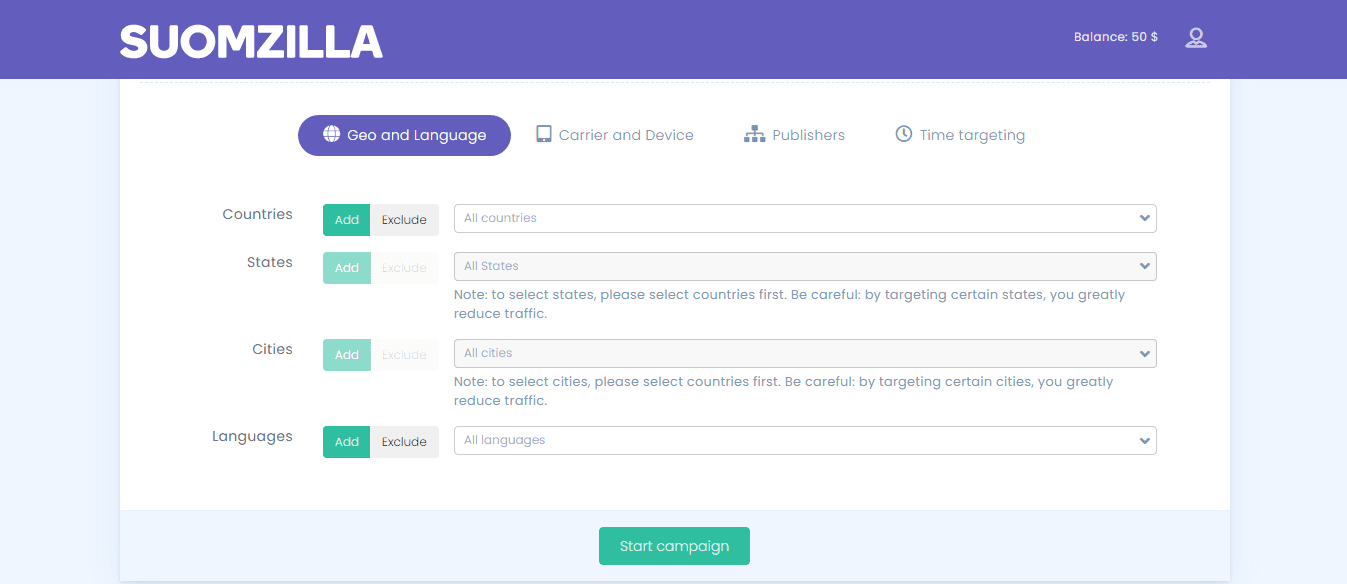
Task: Switch Languages to Exclude mode
Action: [404, 442]
